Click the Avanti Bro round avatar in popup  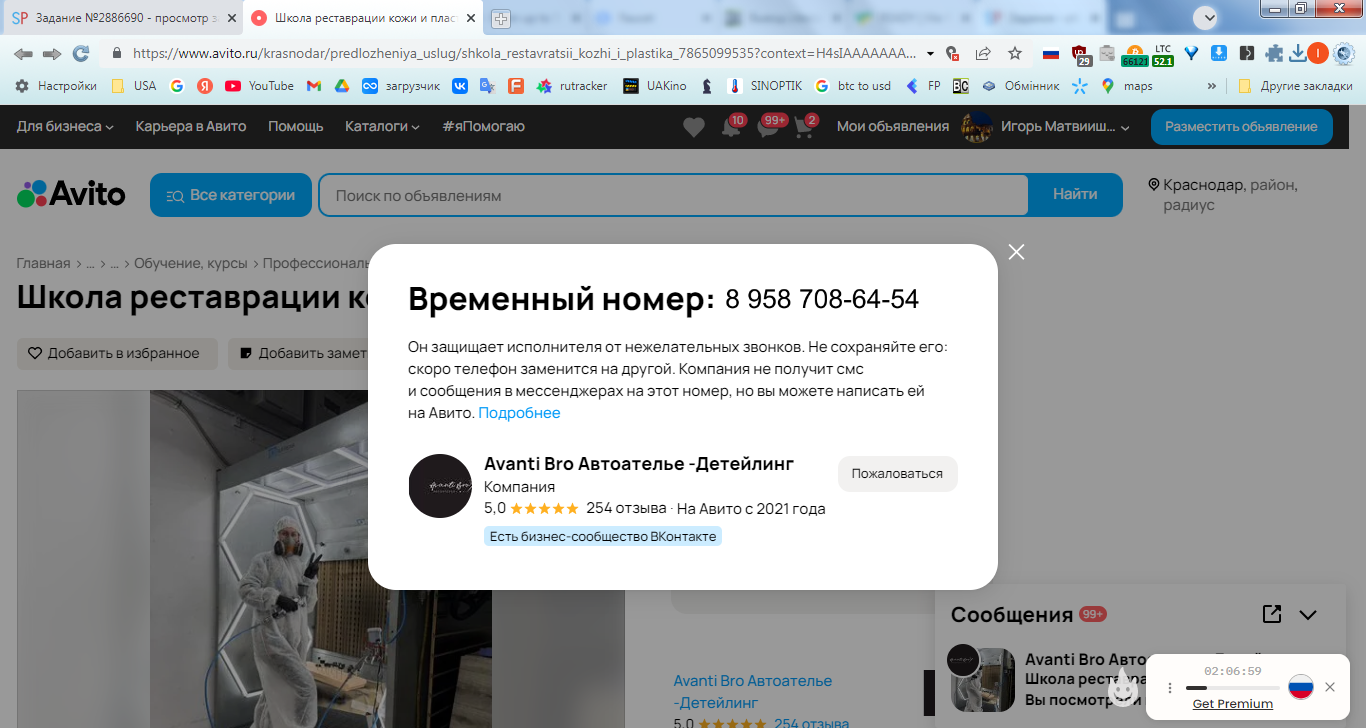click(x=440, y=486)
